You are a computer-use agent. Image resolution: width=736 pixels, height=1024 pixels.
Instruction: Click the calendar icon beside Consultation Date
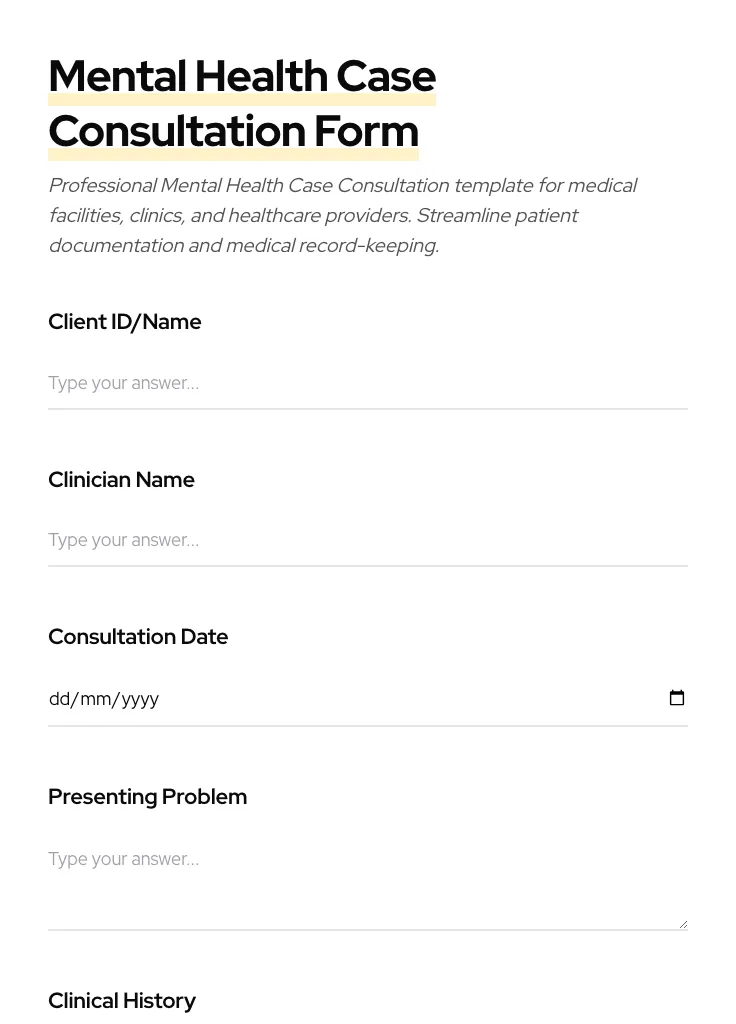pos(677,697)
